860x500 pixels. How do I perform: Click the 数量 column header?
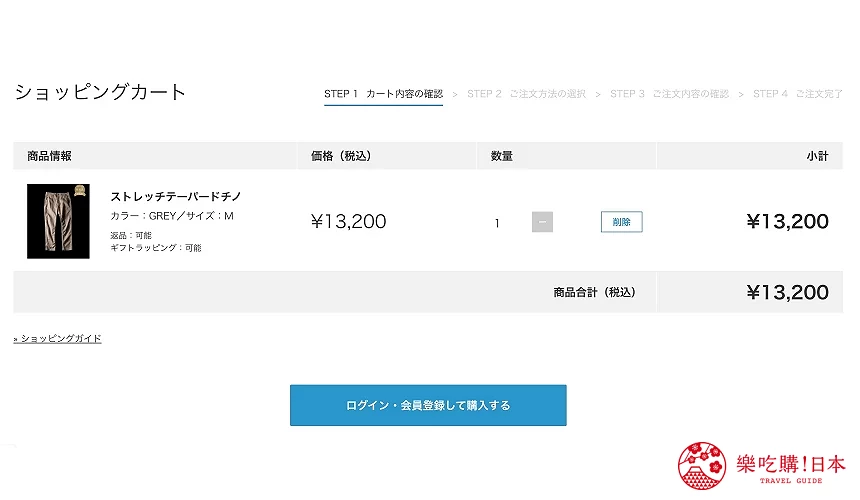click(502, 156)
